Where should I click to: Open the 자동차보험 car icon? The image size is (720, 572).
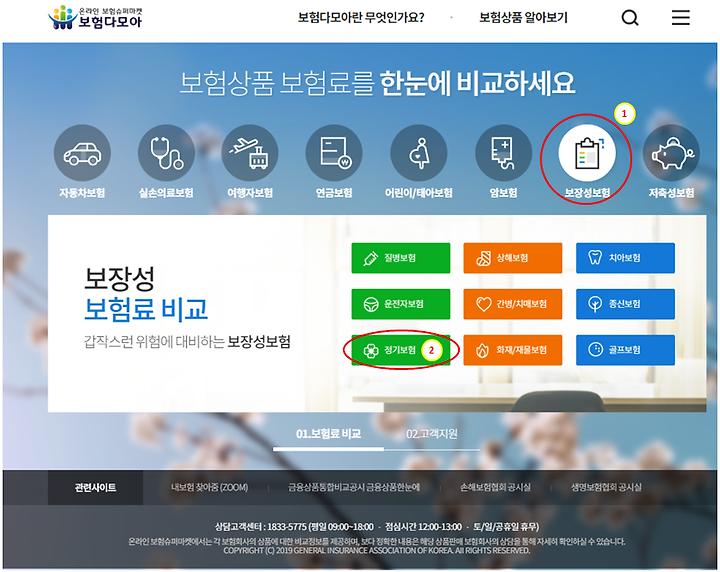tap(82, 153)
